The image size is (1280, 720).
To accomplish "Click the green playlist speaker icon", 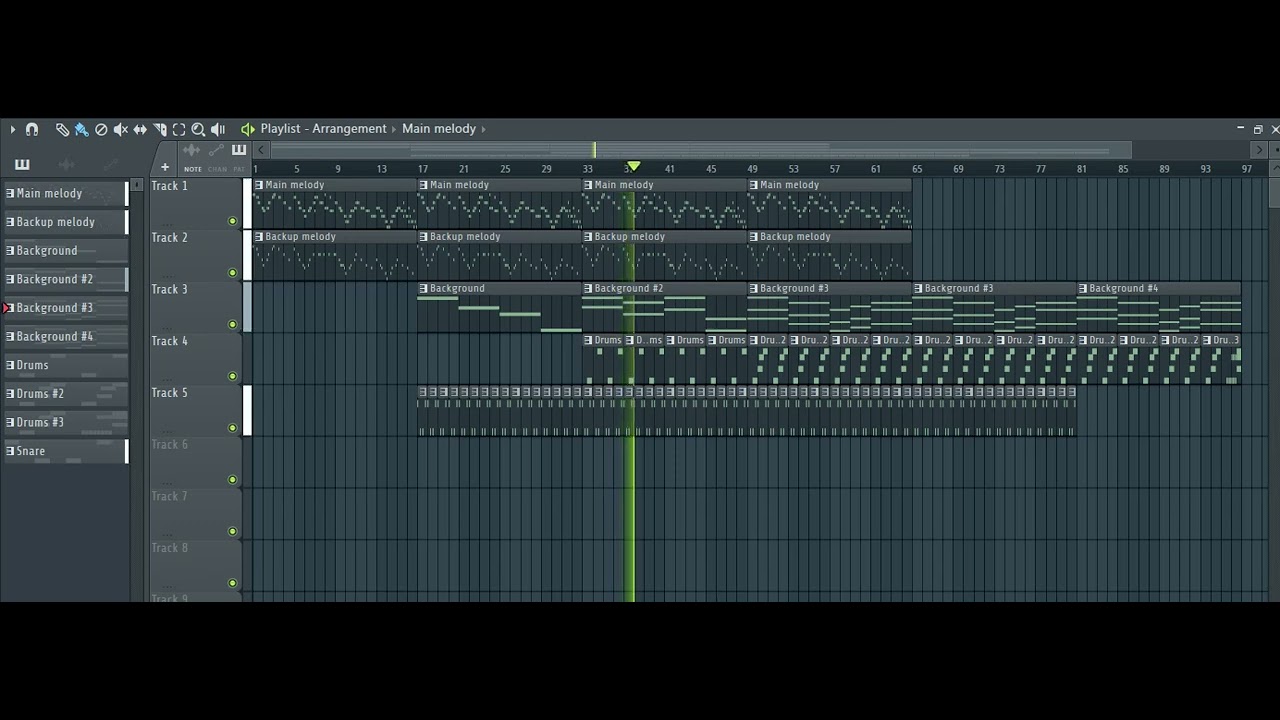I will click(x=247, y=129).
